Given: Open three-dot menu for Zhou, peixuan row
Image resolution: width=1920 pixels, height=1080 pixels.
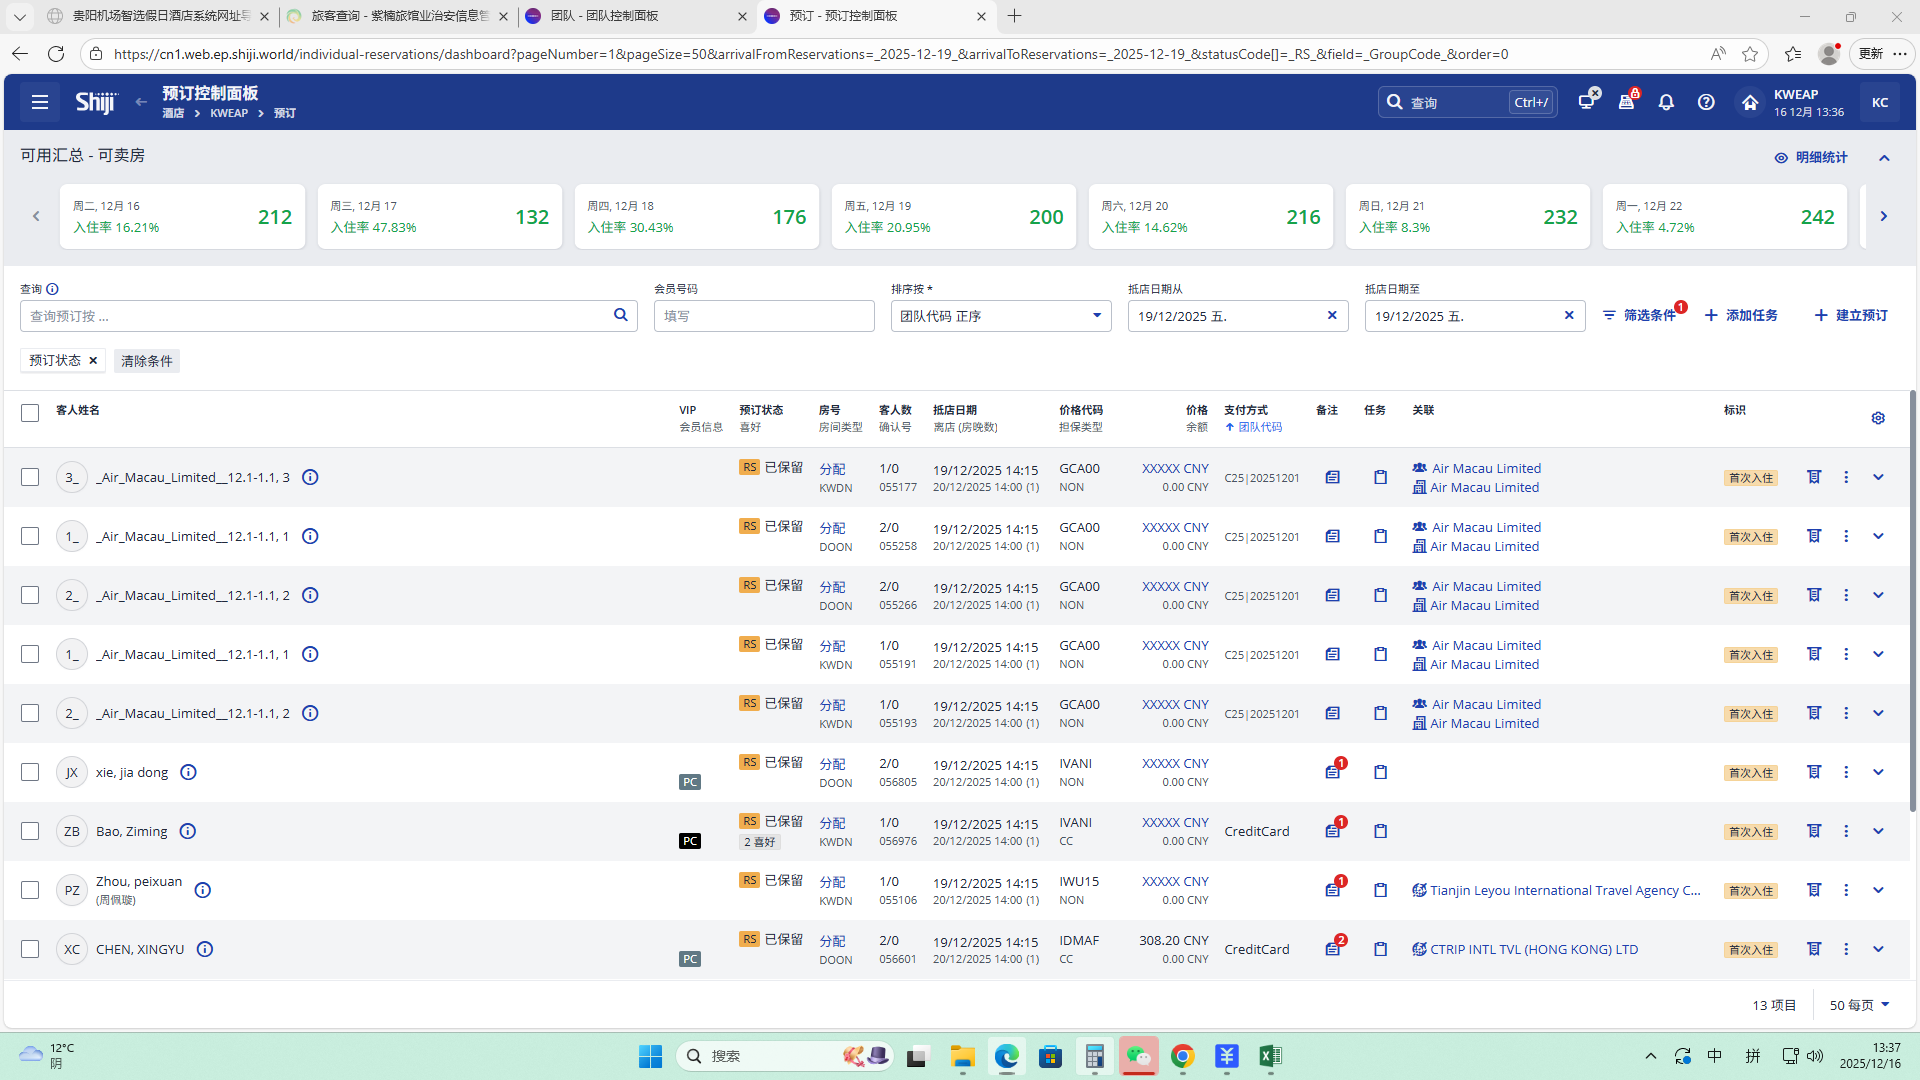Looking at the screenshot, I should point(1846,890).
